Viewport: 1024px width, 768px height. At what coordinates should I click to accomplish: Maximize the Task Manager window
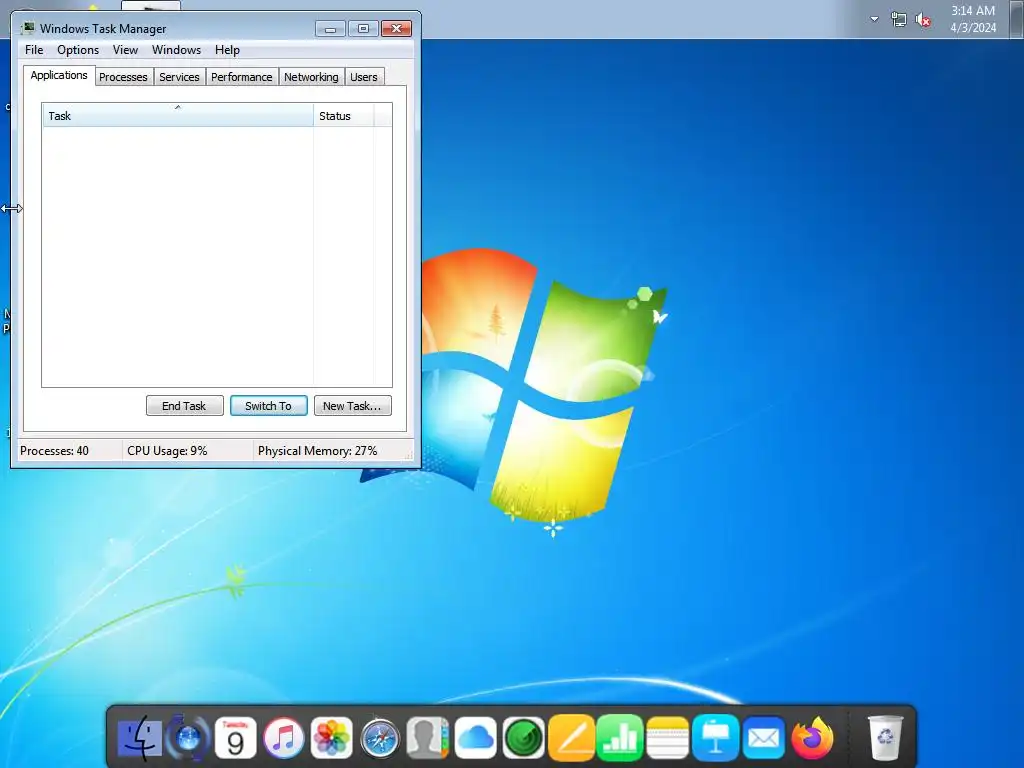pyautogui.click(x=363, y=29)
